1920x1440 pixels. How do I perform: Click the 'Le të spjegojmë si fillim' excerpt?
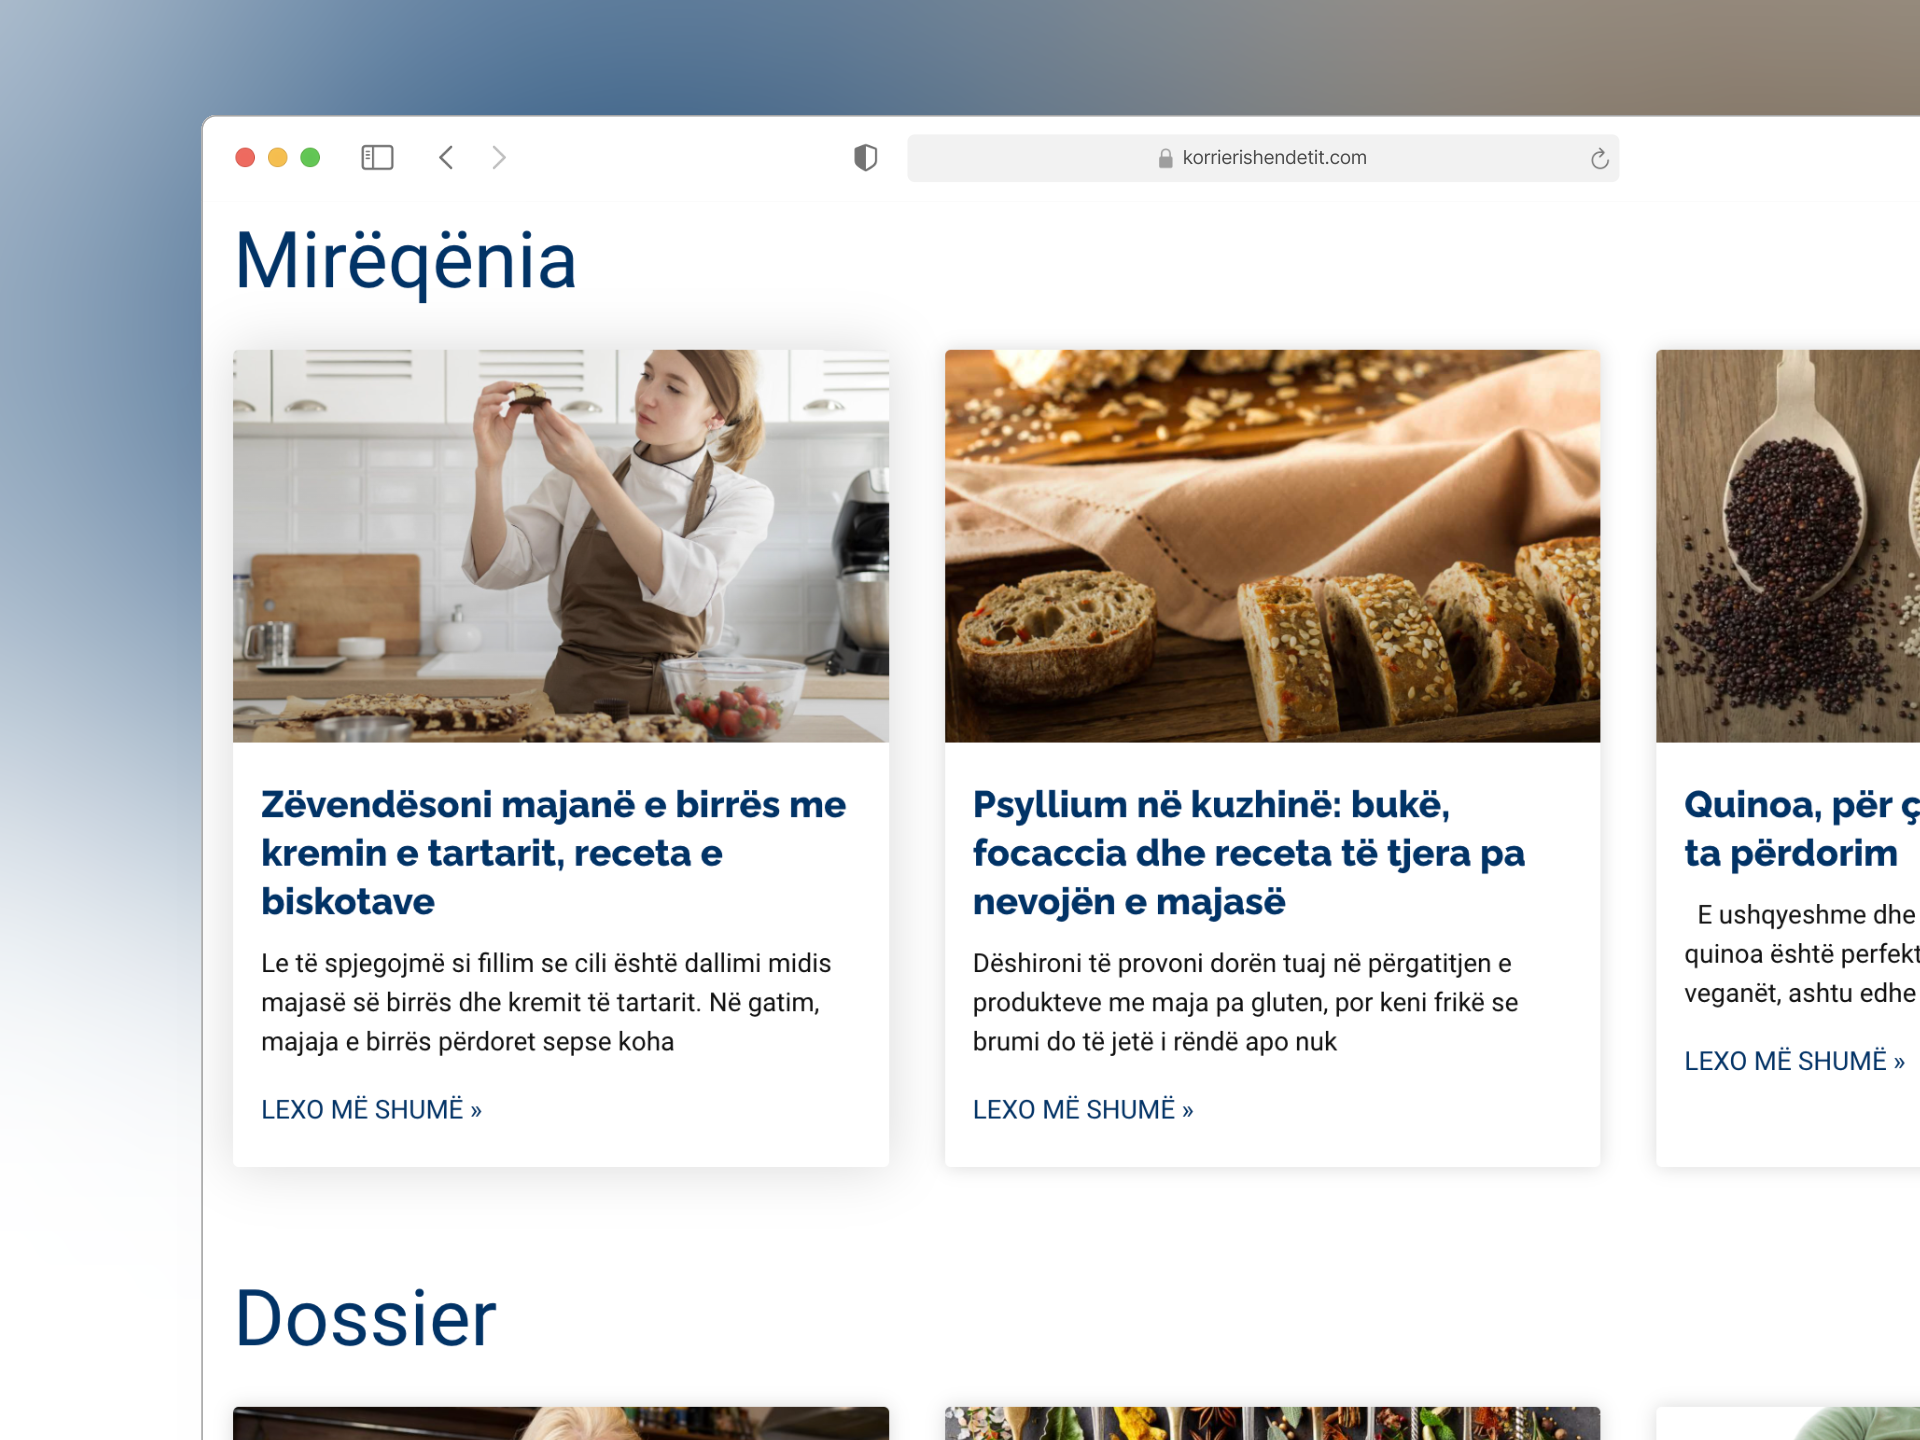(x=546, y=1002)
